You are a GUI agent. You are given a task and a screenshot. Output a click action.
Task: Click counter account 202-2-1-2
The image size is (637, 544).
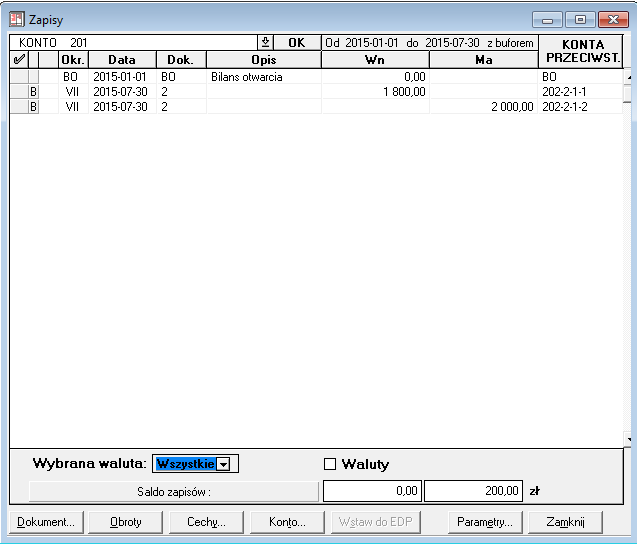click(x=580, y=107)
